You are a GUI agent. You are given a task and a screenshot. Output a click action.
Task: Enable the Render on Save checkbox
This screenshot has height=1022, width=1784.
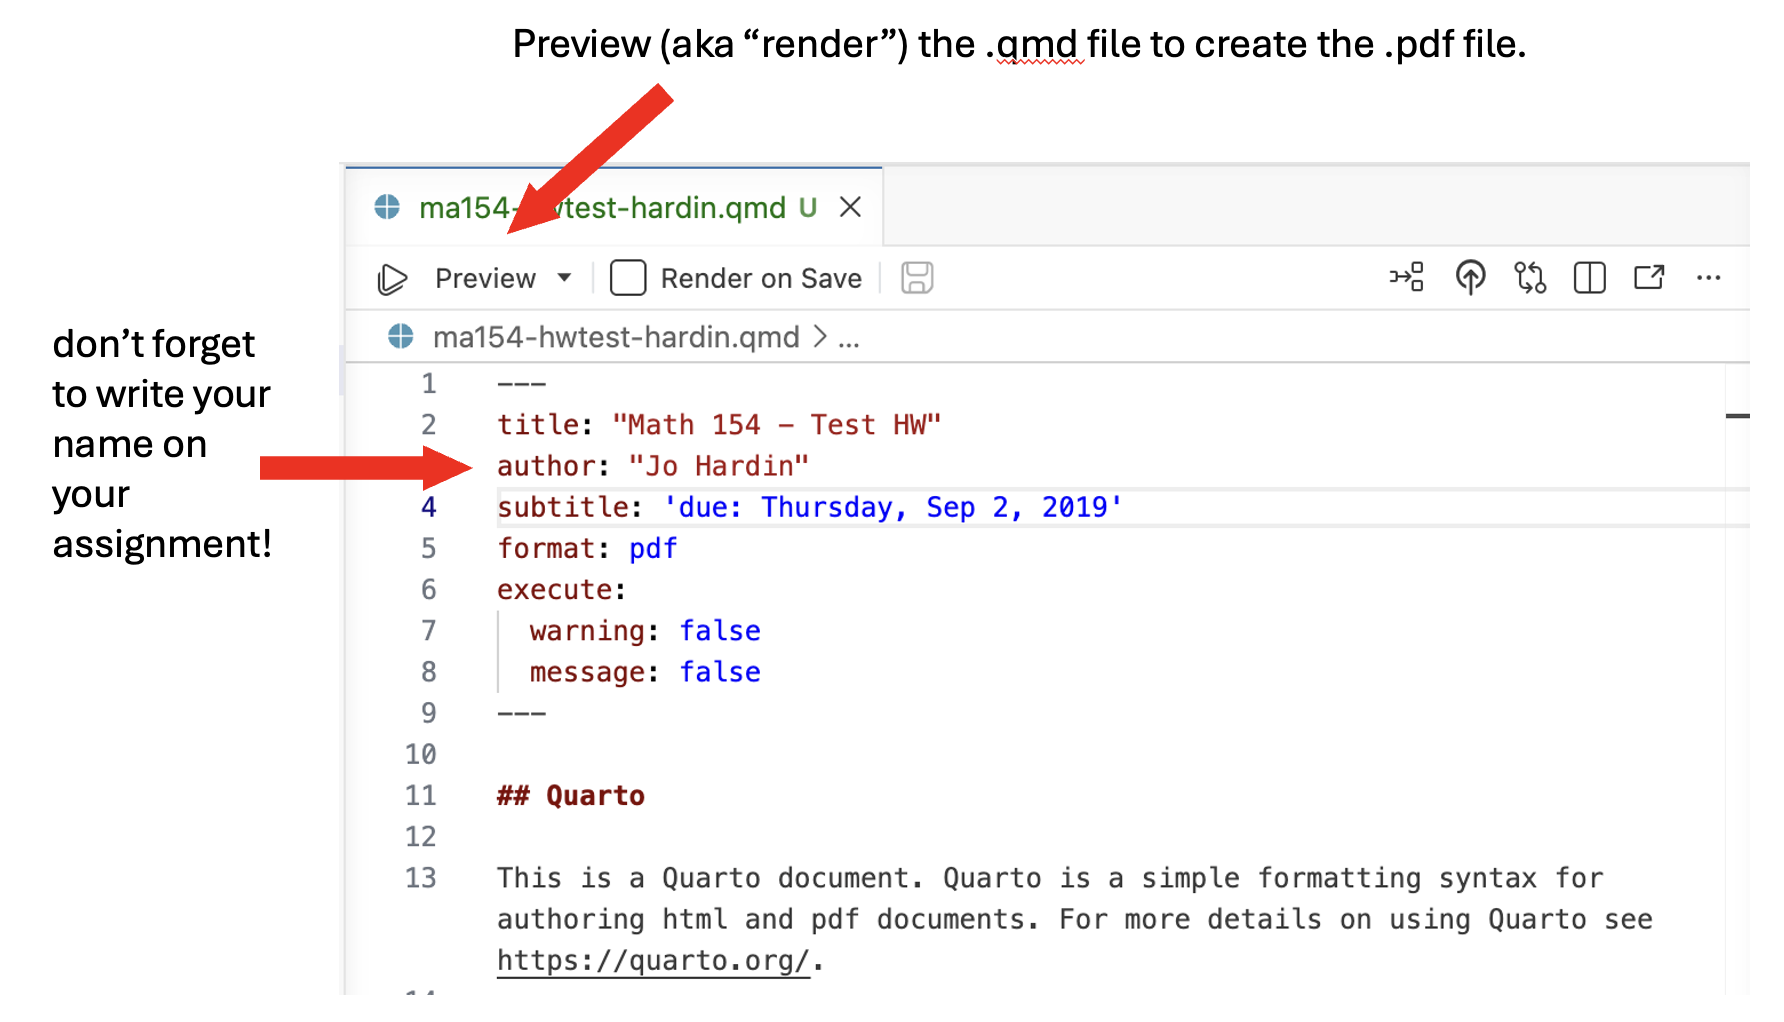pyautogui.click(x=628, y=278)
